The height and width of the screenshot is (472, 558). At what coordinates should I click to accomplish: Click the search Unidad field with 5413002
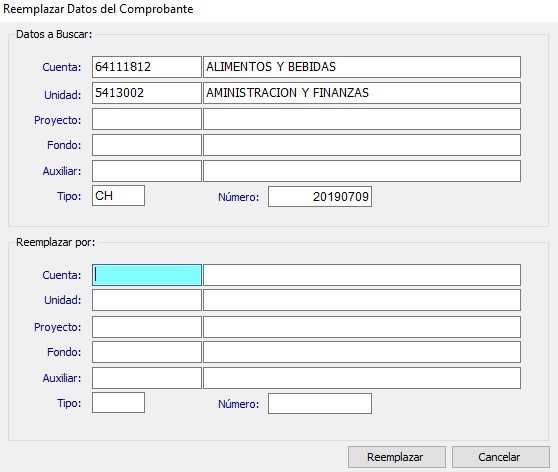coord(147,93)
